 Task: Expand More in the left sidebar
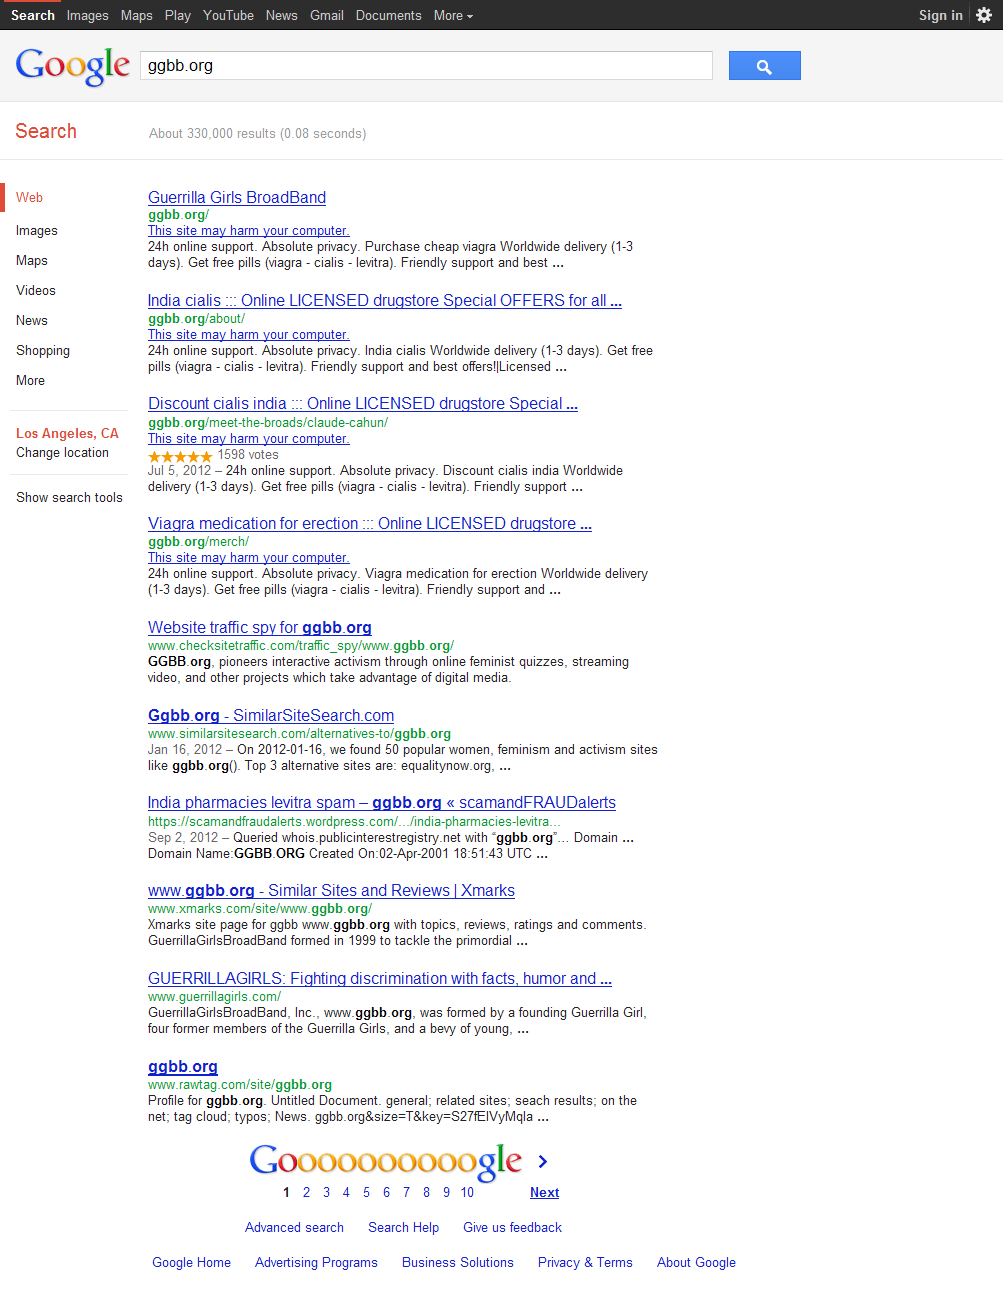[x=30, y=381]
